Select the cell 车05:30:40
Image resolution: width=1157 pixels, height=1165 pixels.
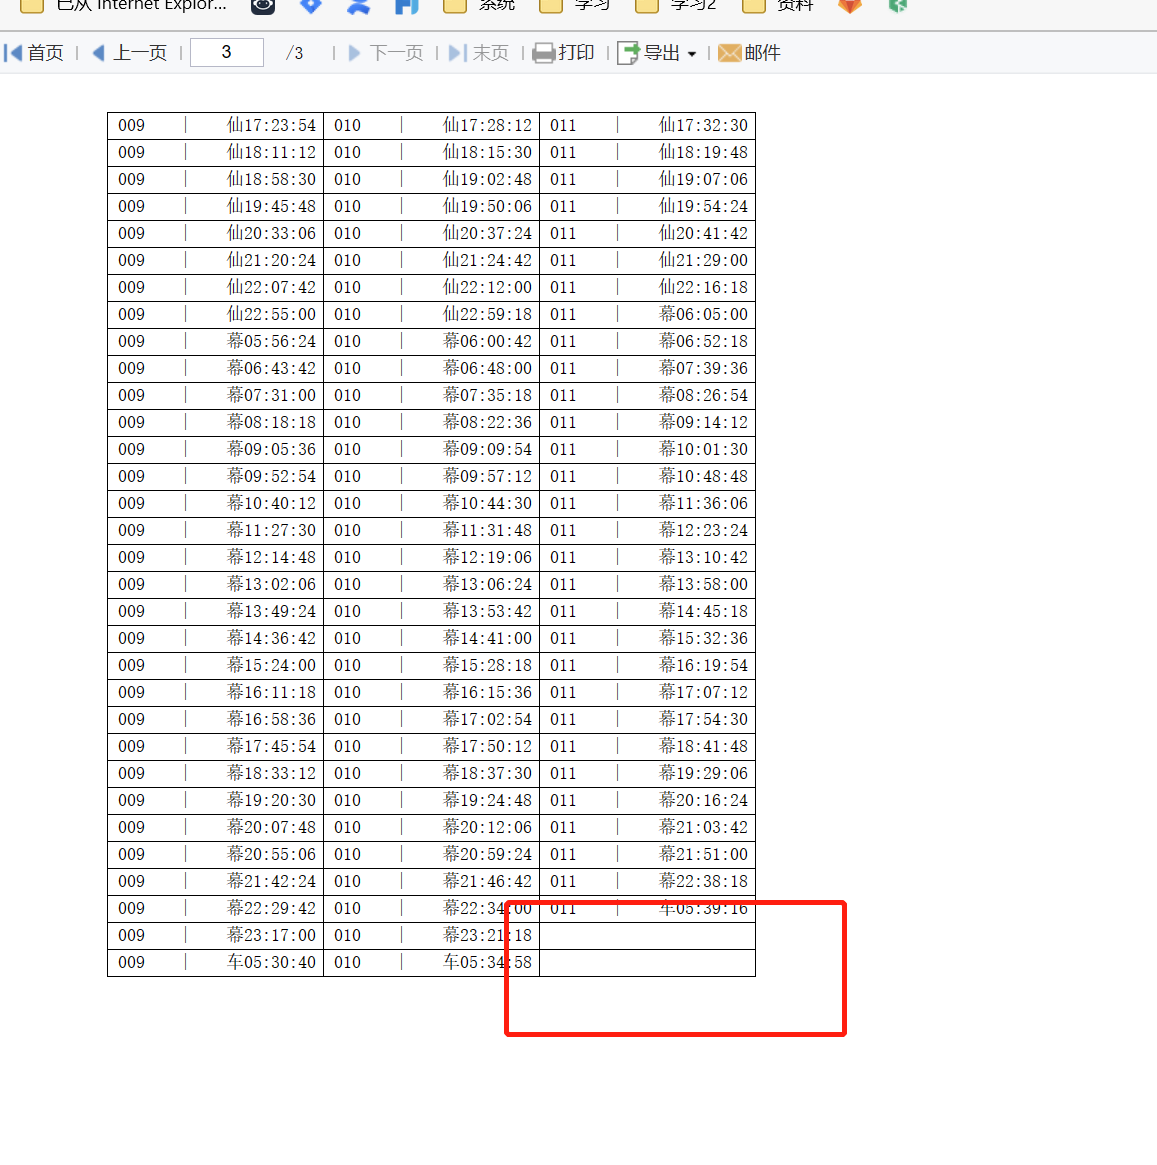(271, 962)
